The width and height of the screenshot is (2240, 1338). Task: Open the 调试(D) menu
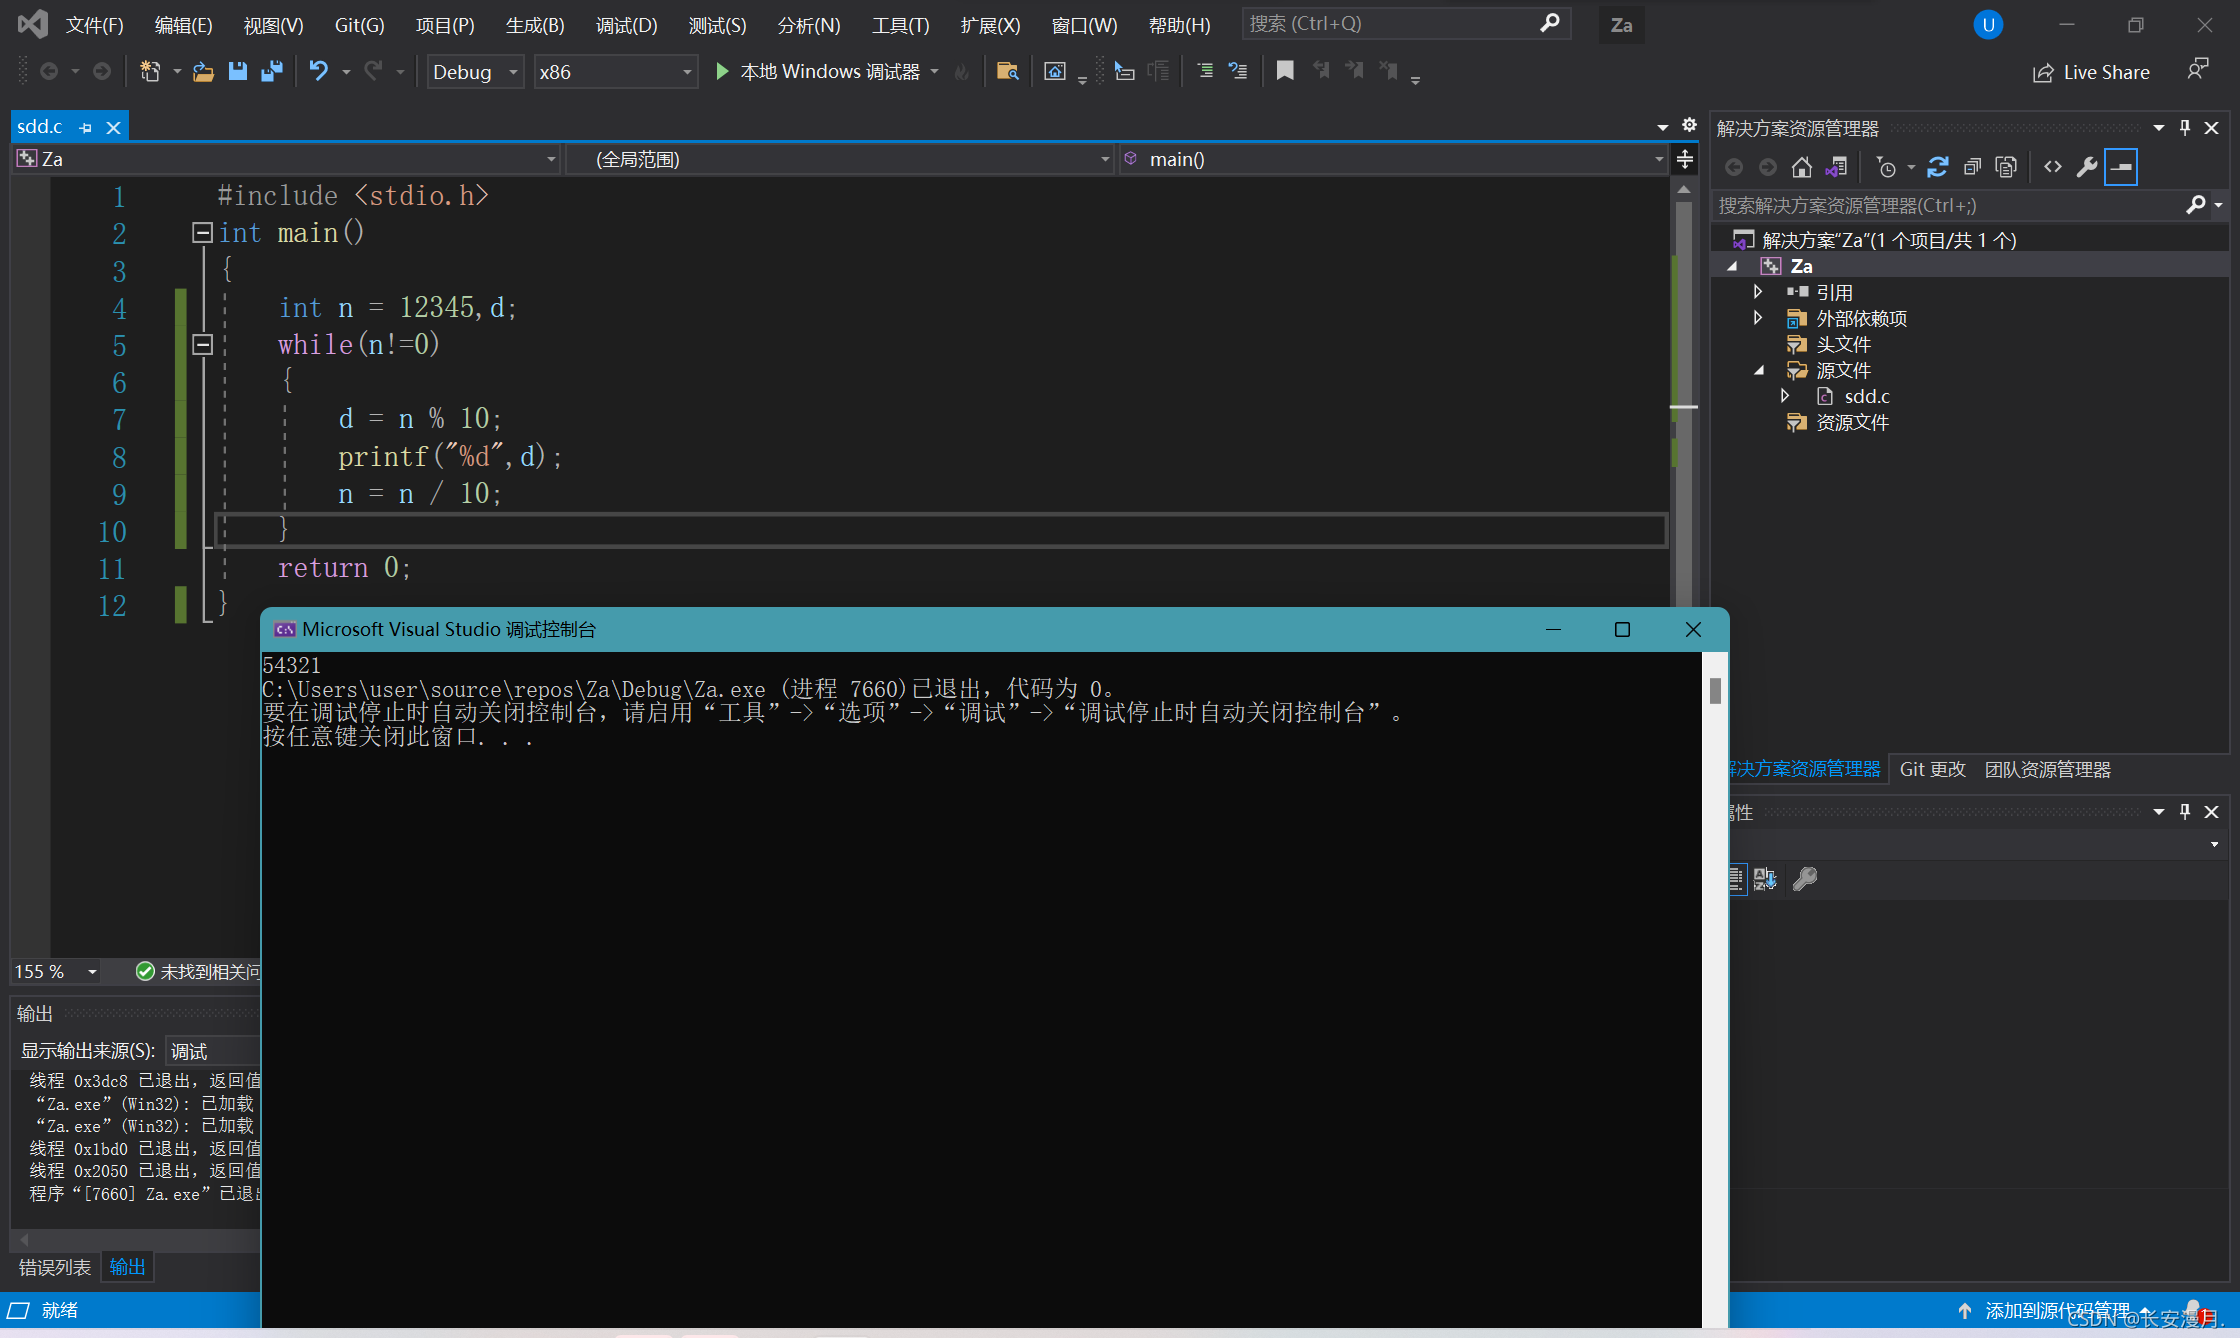pyautogui.click(x=626, y=25)
